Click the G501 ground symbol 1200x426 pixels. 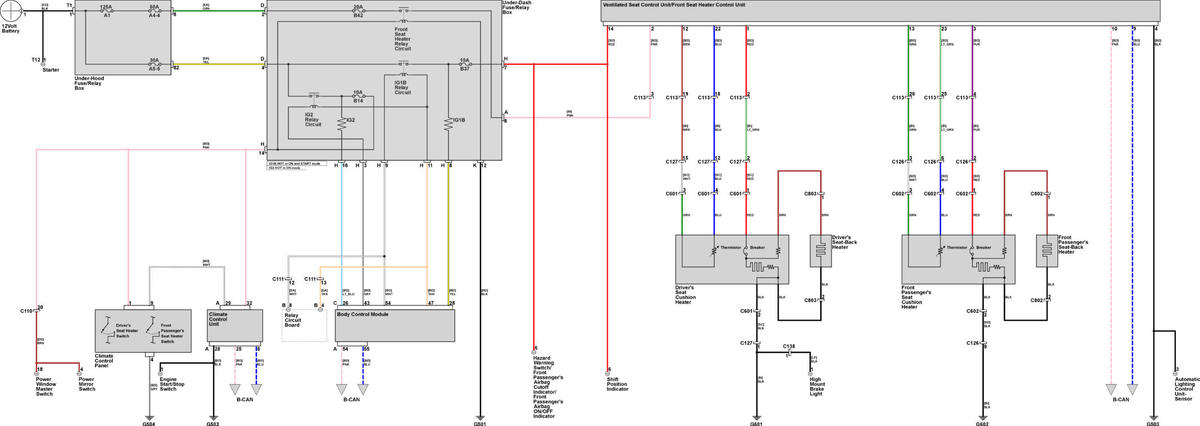point(480,420)
